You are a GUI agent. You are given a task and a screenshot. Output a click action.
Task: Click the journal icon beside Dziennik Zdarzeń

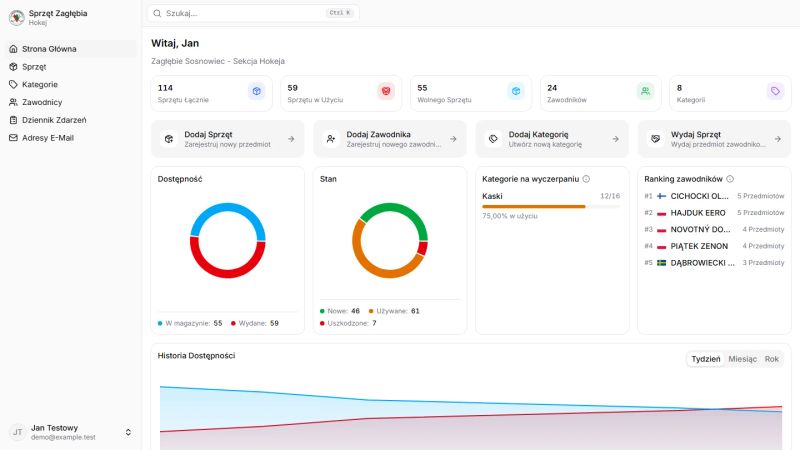click(x=13, y=120)
